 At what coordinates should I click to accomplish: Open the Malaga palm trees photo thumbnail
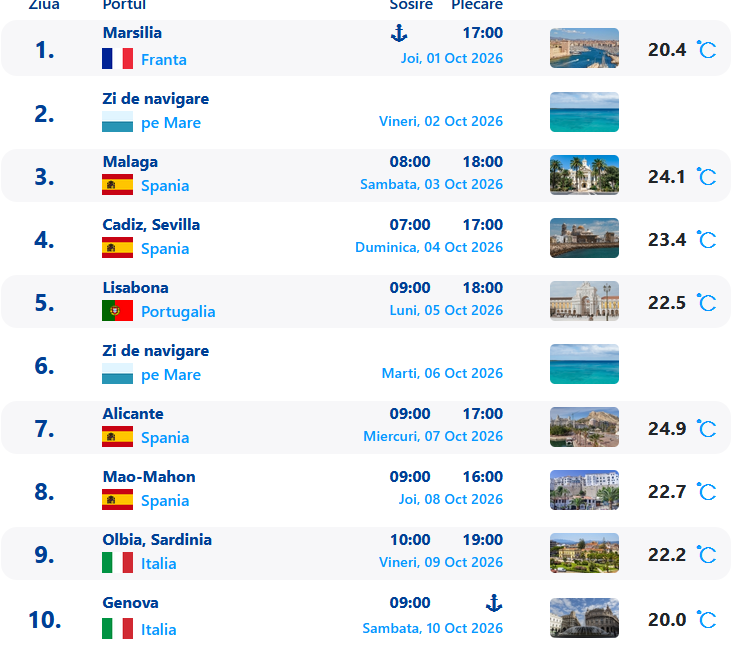pyautogui.click(x=584, y=175)
